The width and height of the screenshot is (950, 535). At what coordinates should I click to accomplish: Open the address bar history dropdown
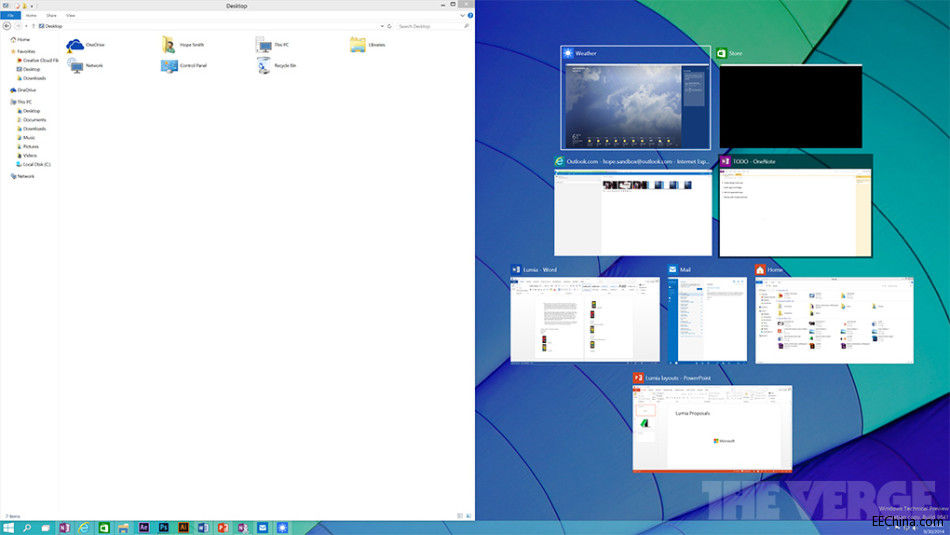382,26
